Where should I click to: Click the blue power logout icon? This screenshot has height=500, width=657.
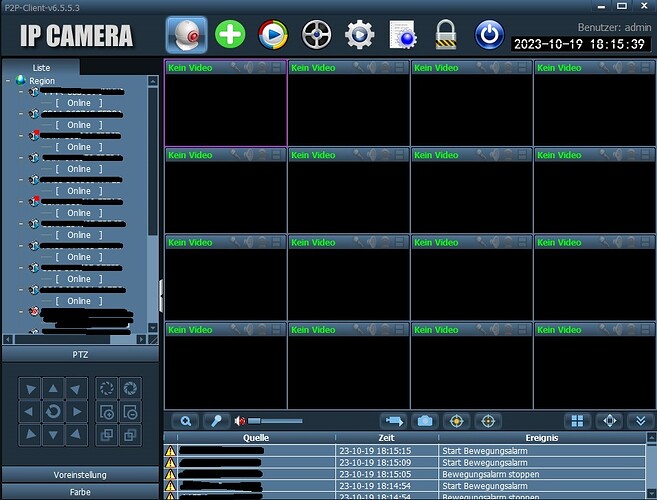coord(489,35)
